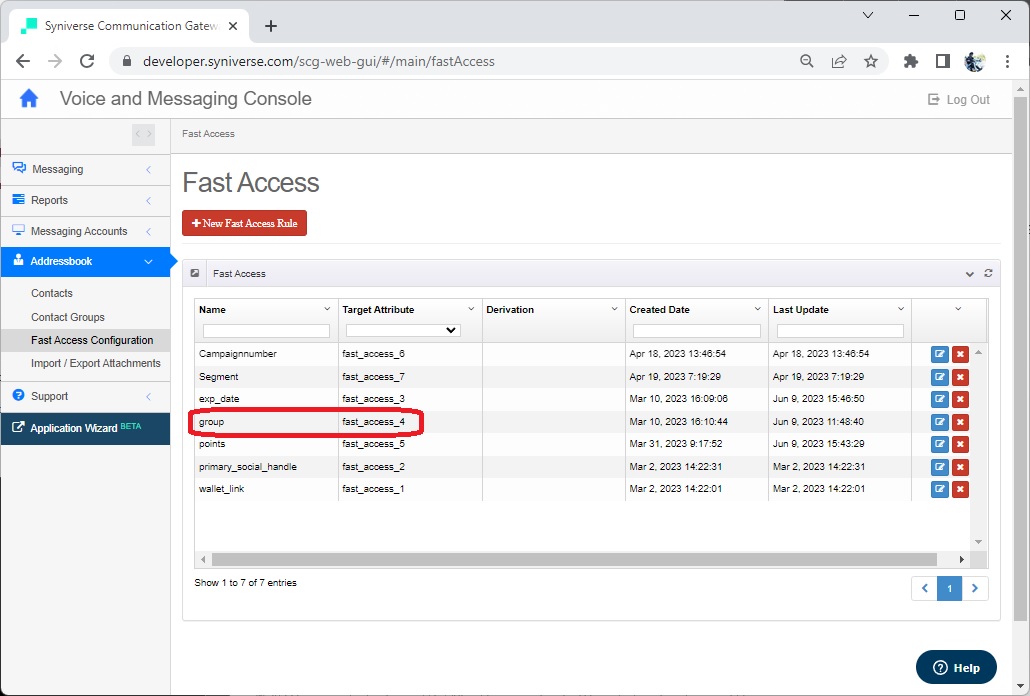Open Contact Groups in the sidebar
Image resolution: width=1030 pixels, height=696 pixels.
(x=68, y=317)
